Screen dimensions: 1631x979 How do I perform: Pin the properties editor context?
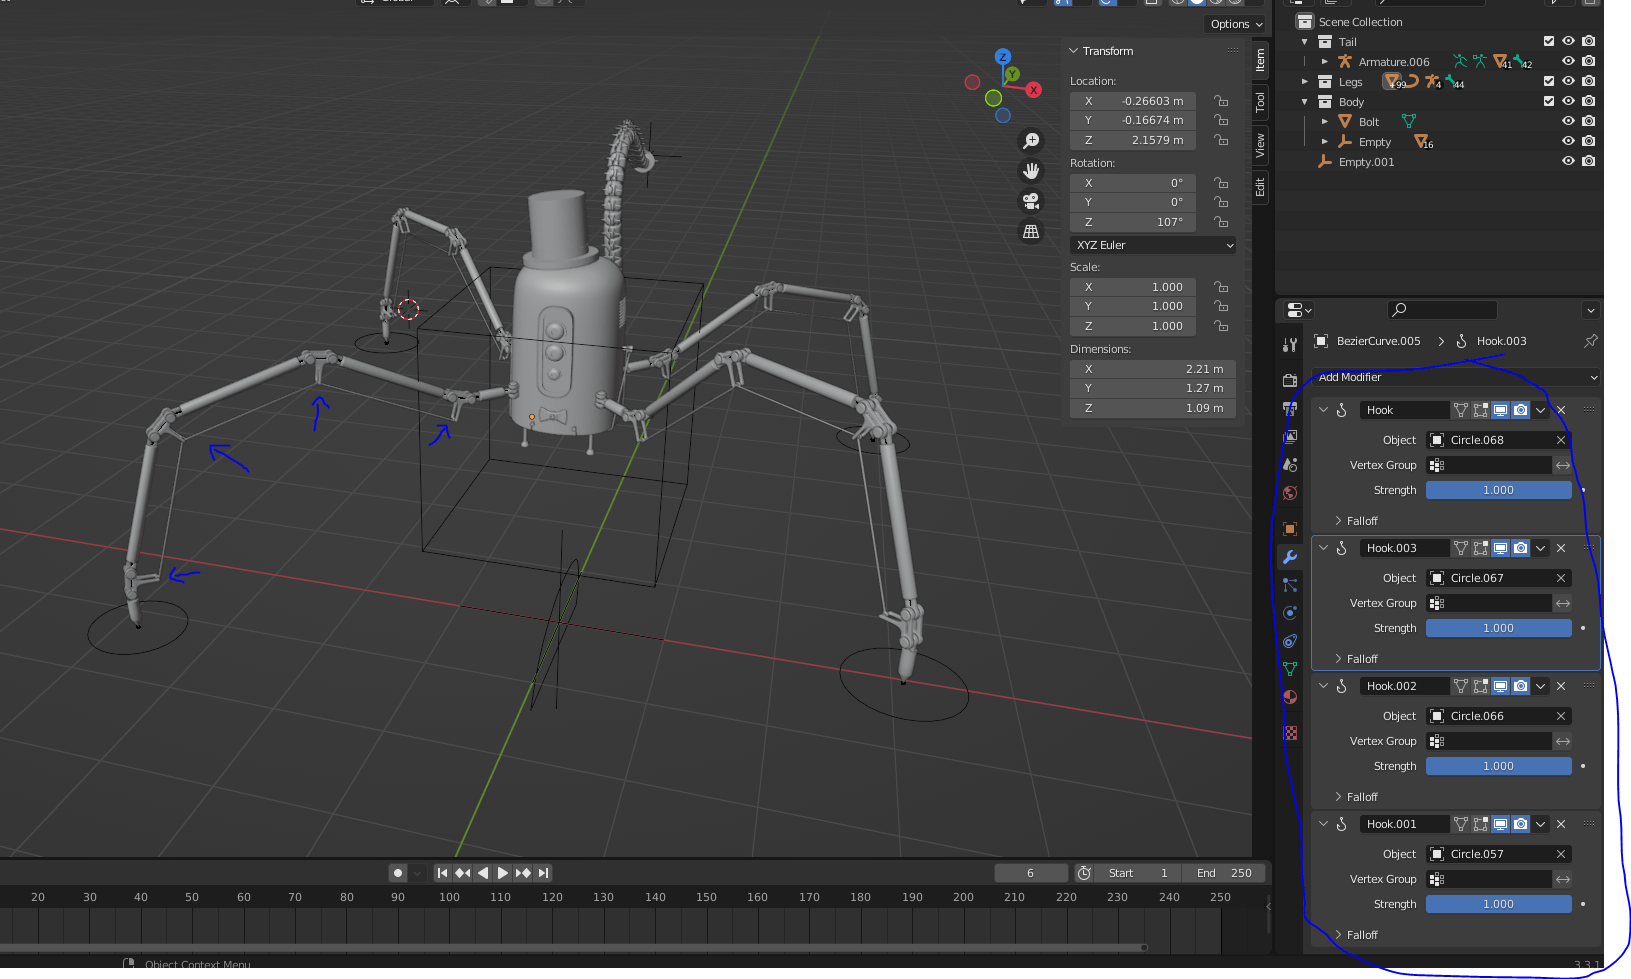(x=1590, y=341)
